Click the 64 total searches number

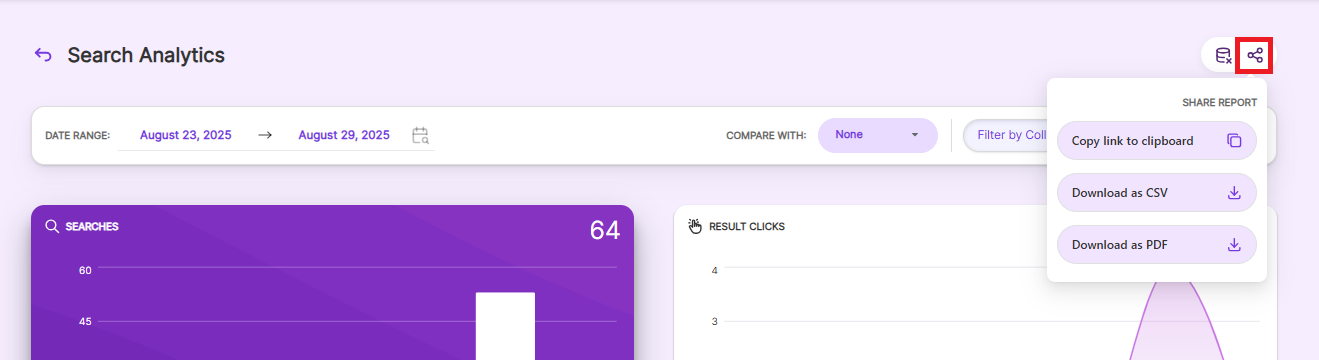coord(604,230)
